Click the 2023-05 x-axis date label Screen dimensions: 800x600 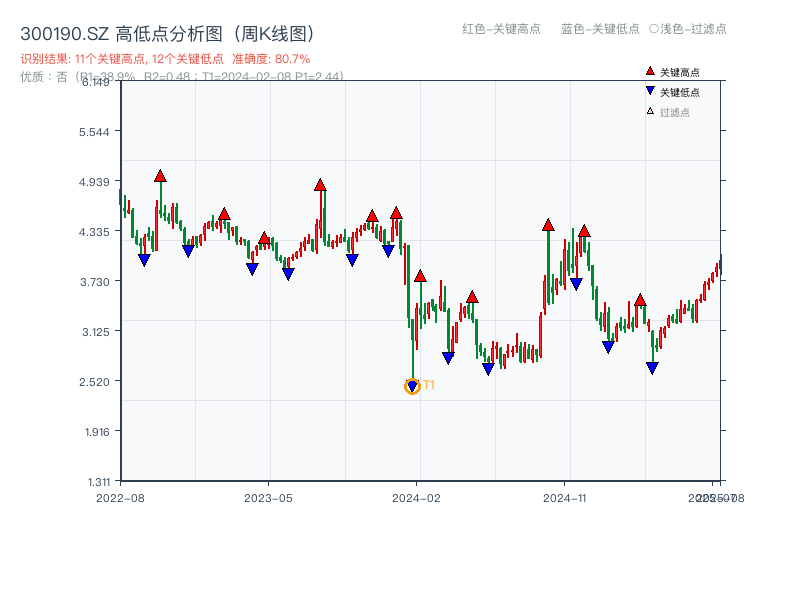(x=268, y=498)
